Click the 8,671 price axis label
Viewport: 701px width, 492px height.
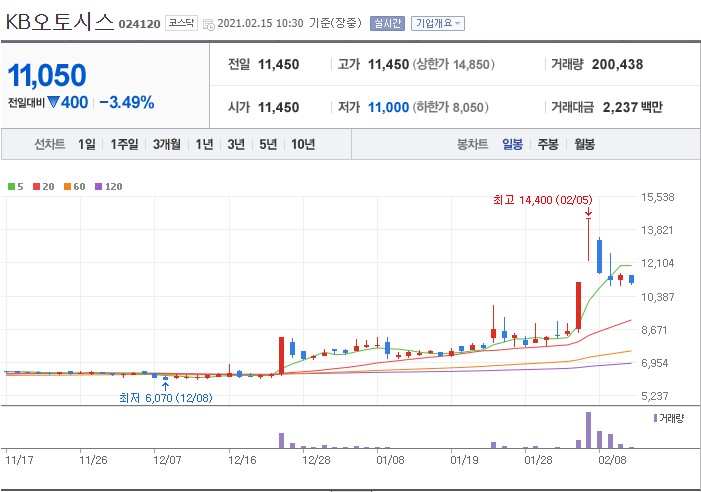654,330
